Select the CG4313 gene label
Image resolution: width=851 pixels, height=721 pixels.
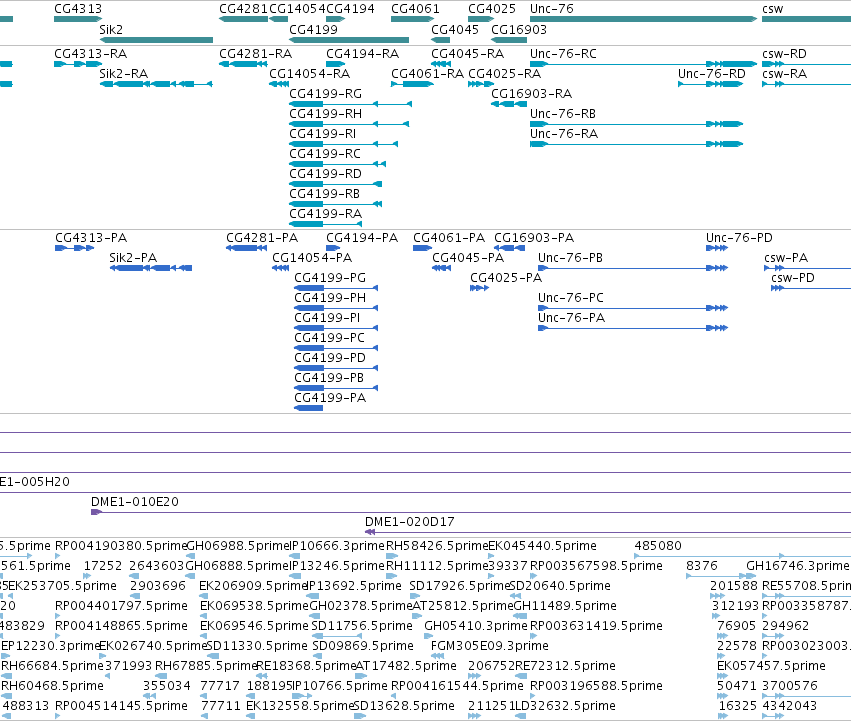78,9
